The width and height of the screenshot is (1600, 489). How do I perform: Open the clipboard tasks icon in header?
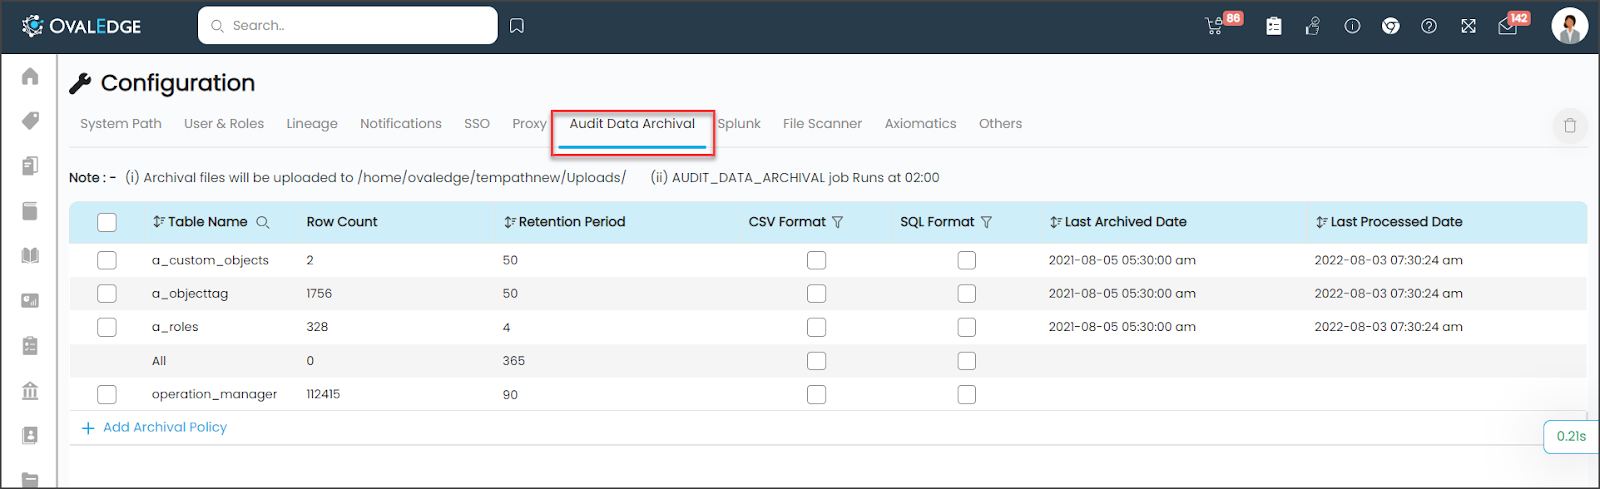[x=1274, y=26]
